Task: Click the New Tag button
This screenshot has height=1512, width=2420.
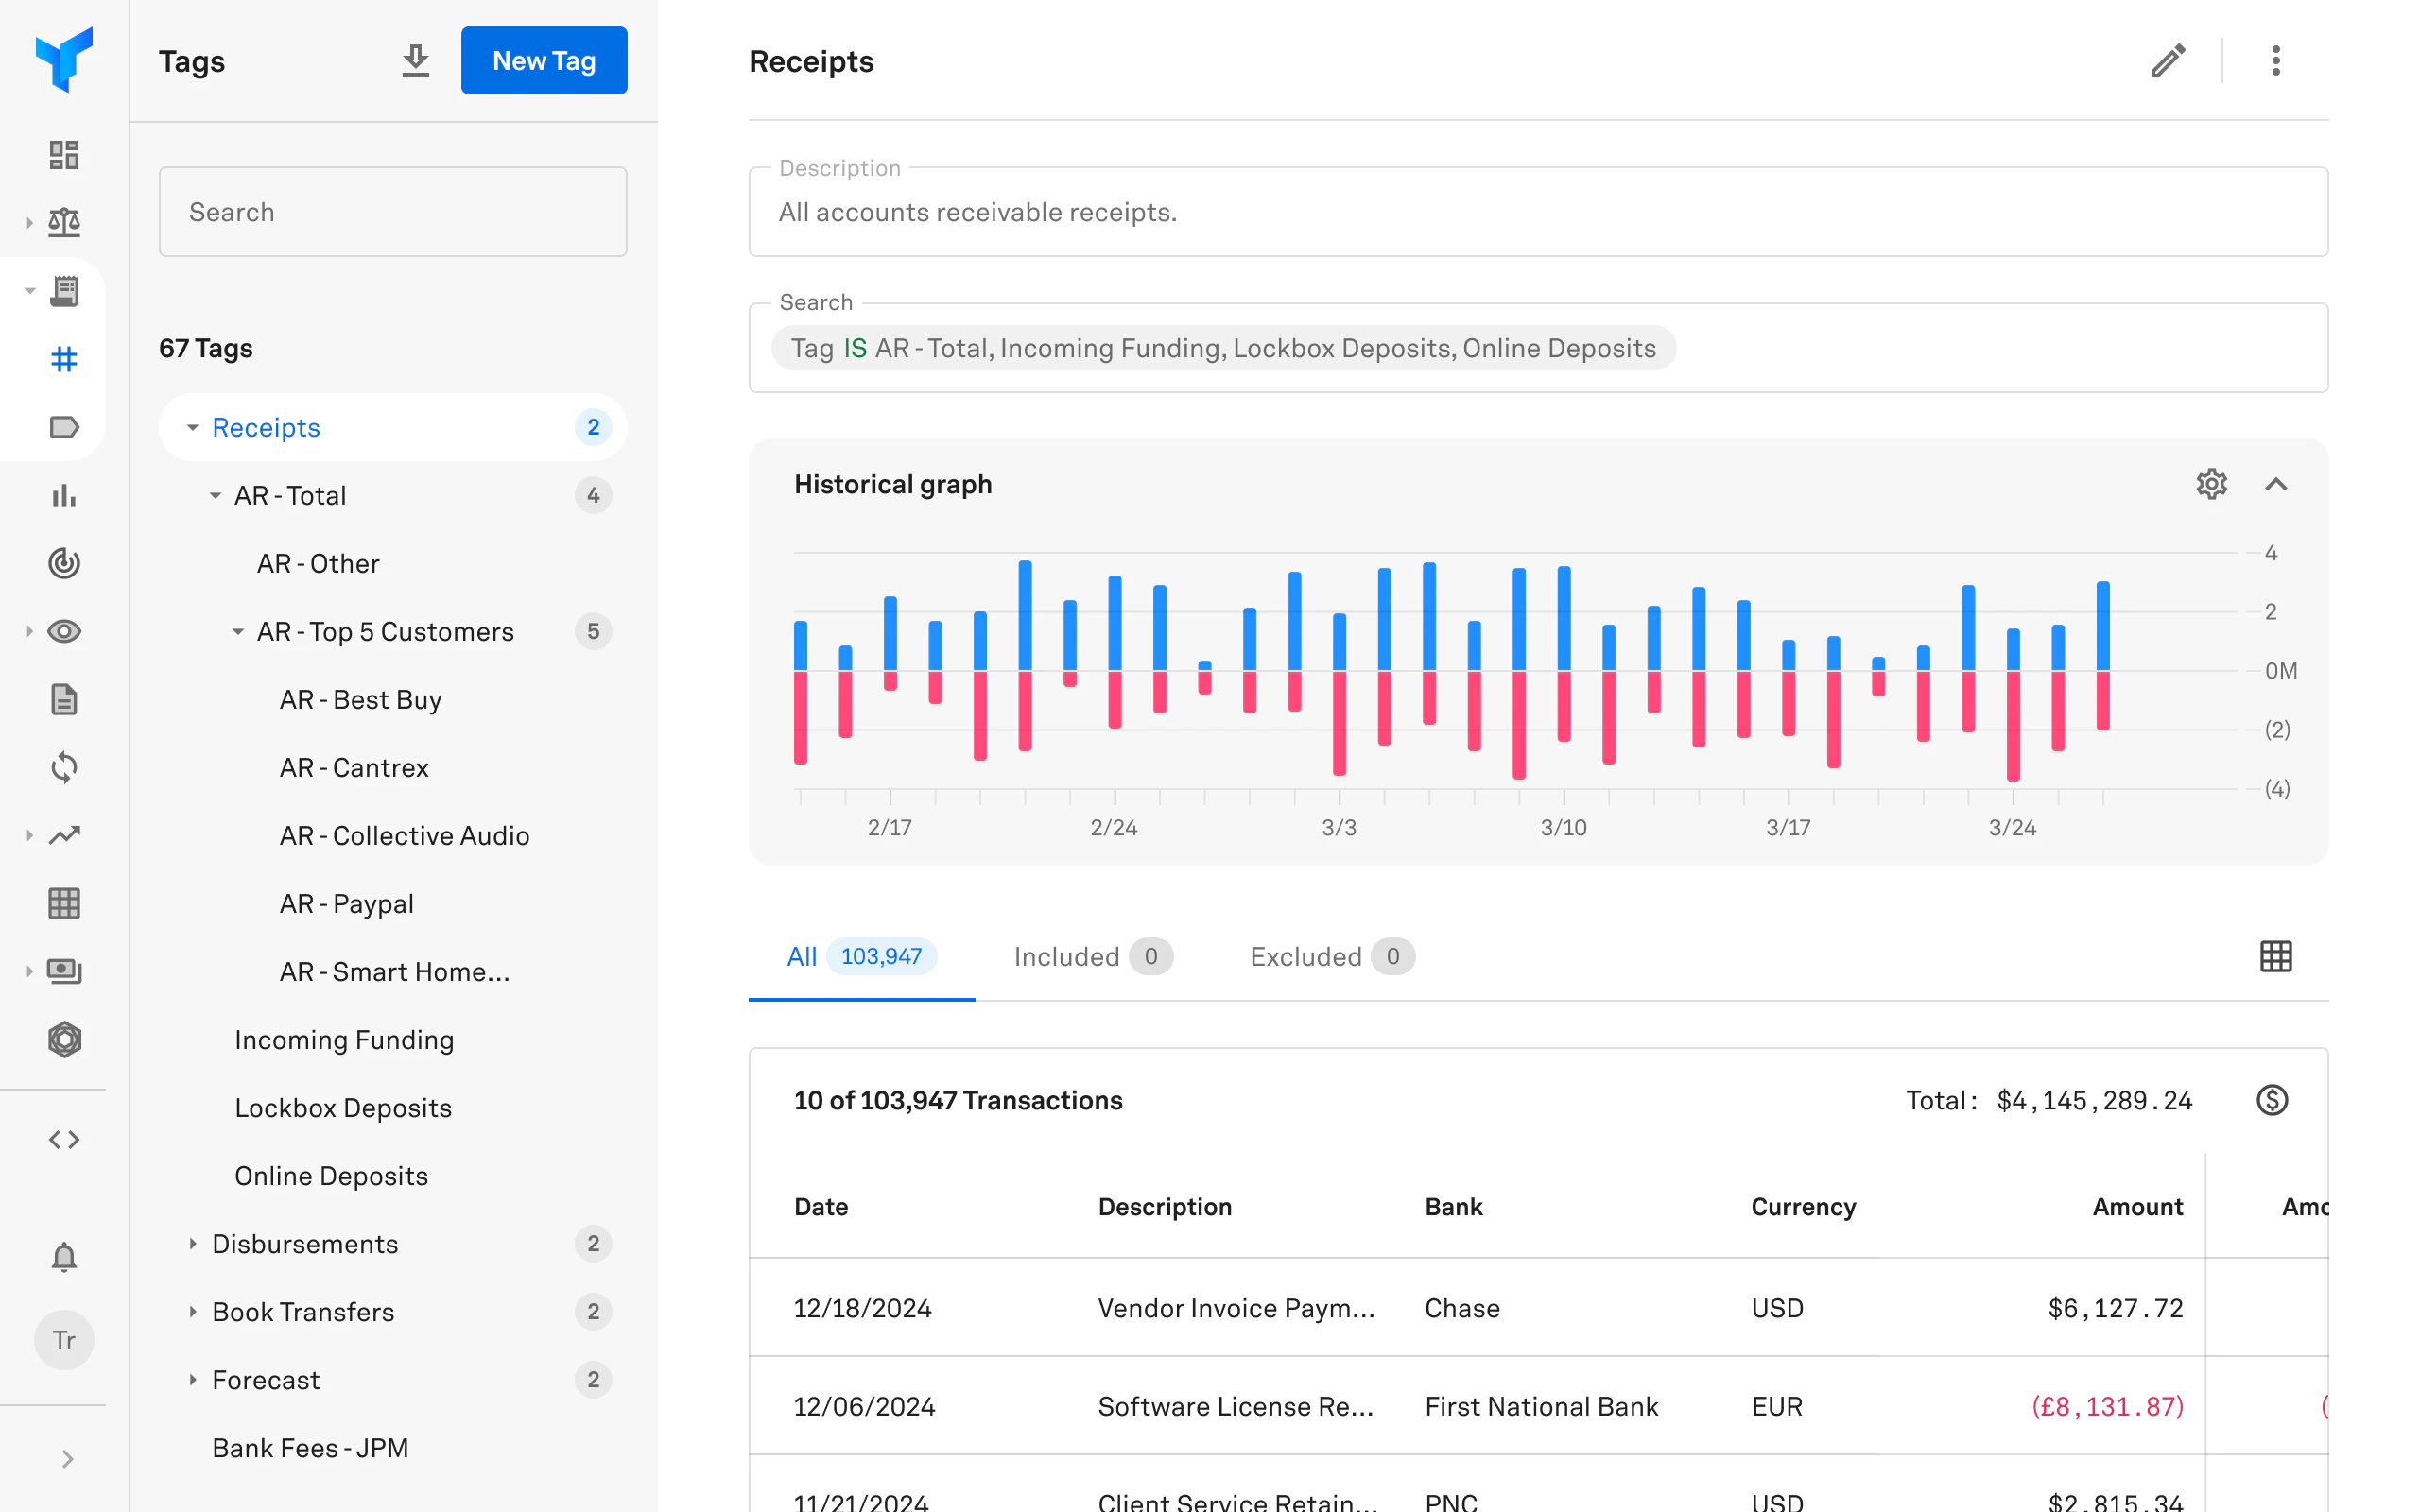Action: pyautogui.click(x=543, y=61)
